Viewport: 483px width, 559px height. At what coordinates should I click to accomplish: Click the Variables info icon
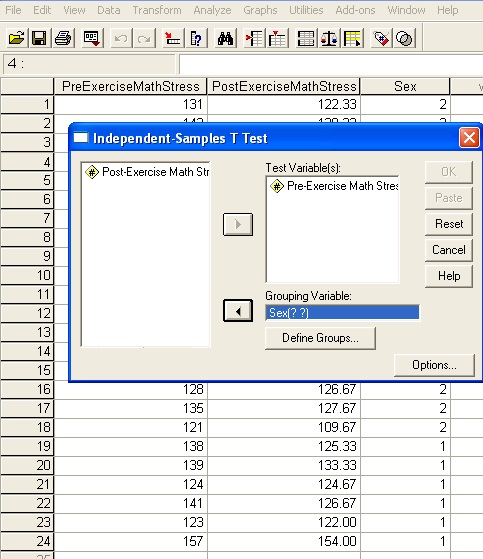[x=196, y=38]
